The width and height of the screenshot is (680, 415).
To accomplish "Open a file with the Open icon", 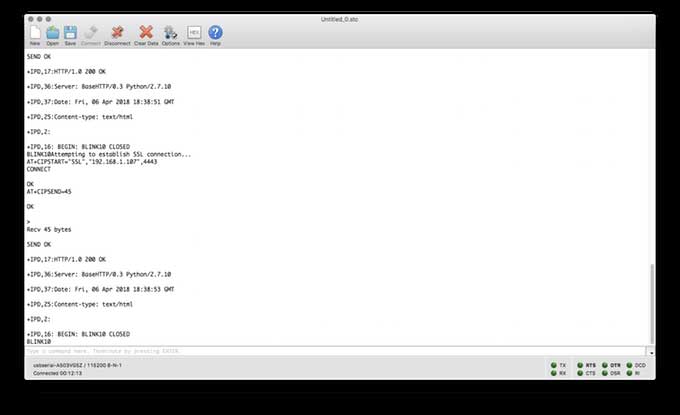I will point(52,34).
